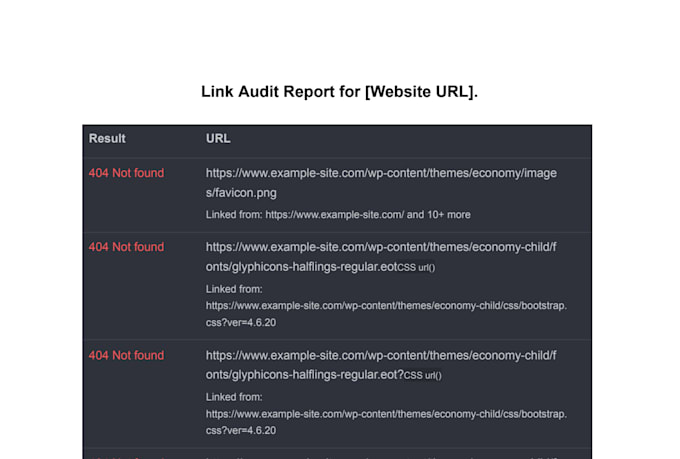Click the URL column header
Image resolution: width=680 pixels, height=459 pixels.
[218, 138]
